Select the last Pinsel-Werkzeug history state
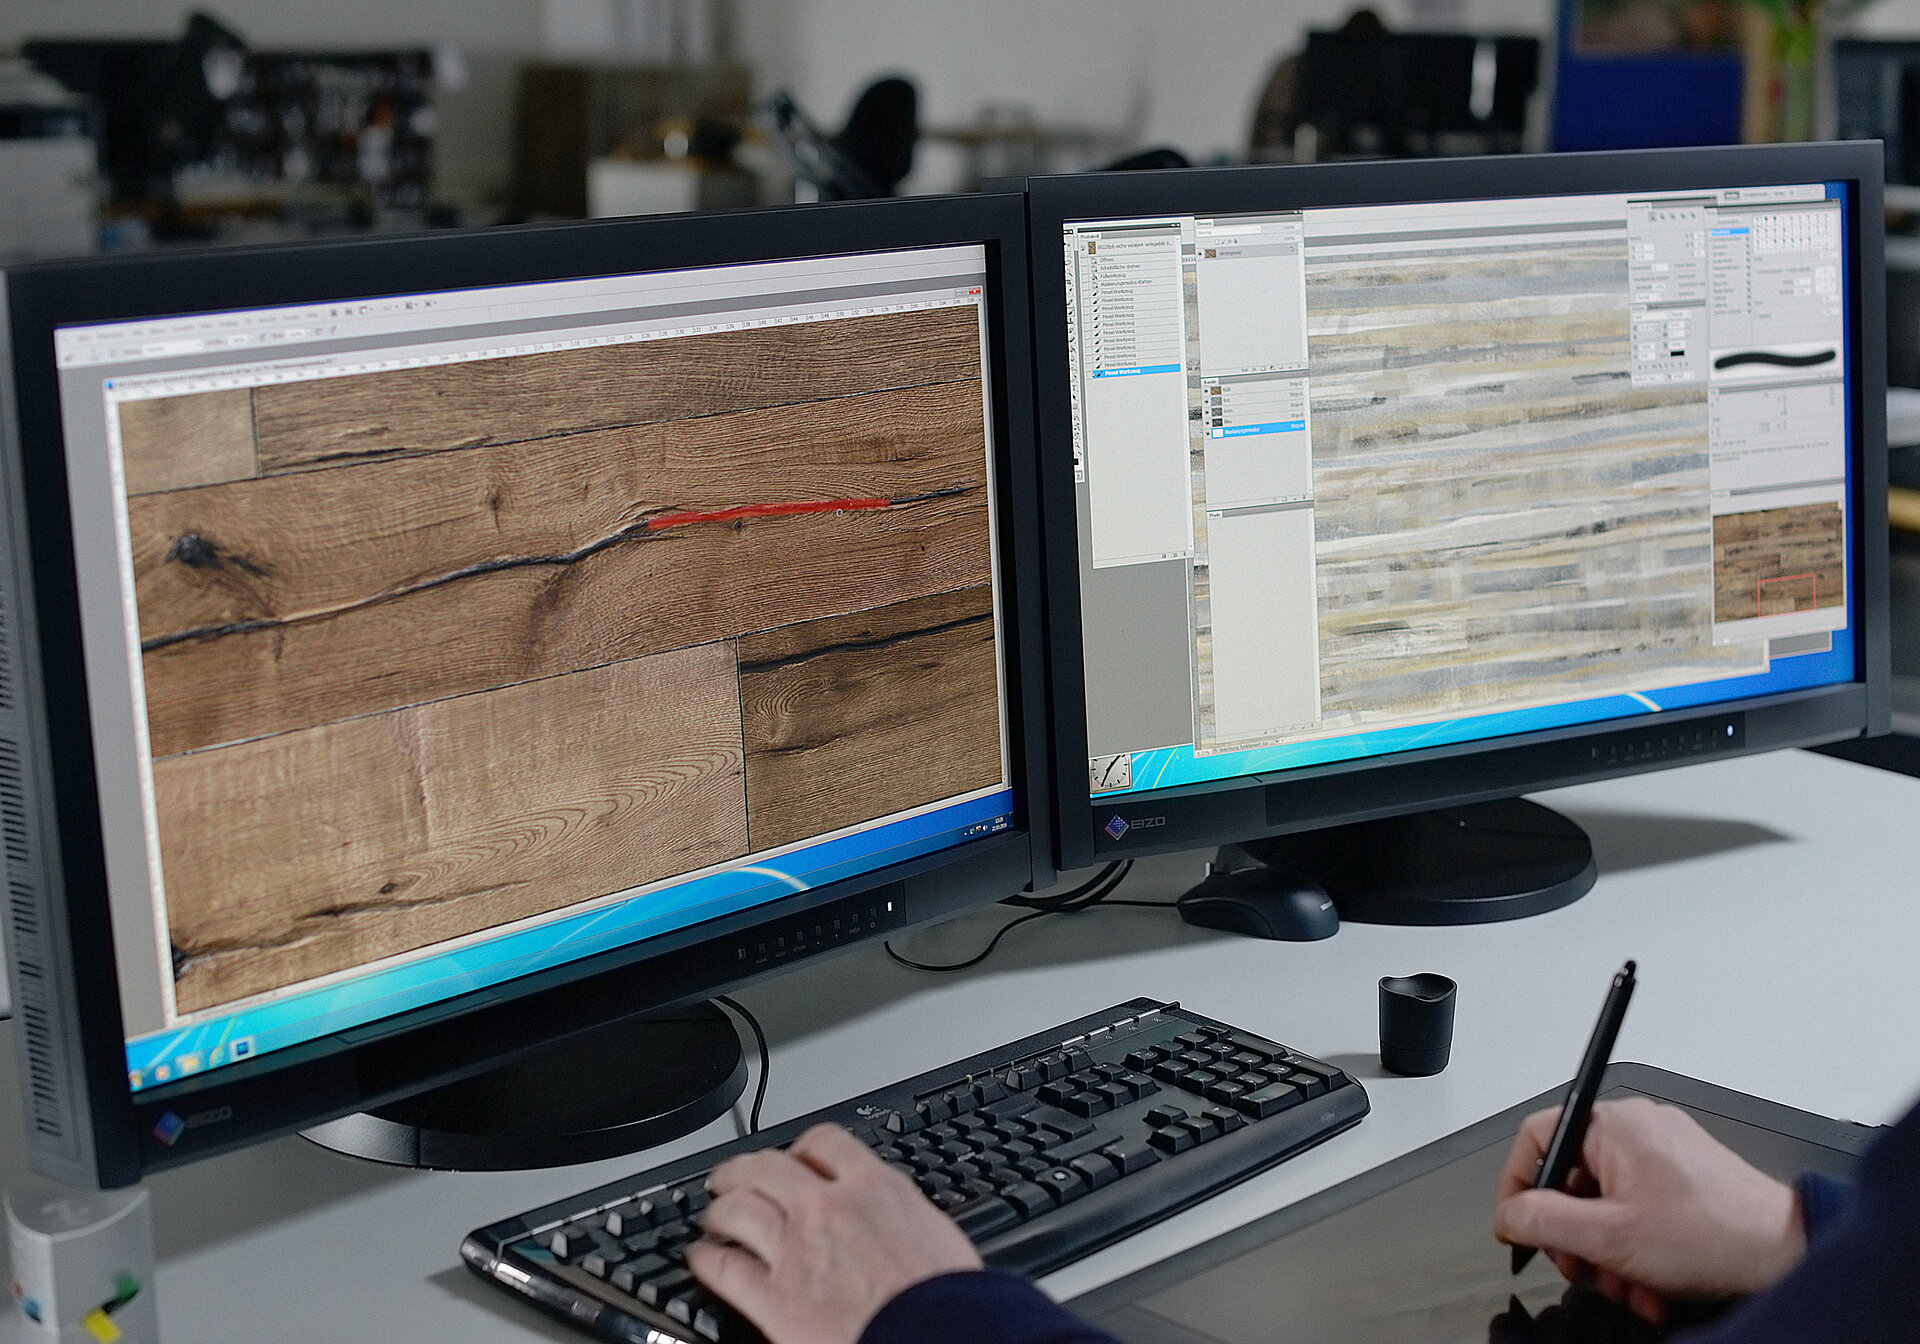The image size is (1920, 1344). pos(1121,372)
